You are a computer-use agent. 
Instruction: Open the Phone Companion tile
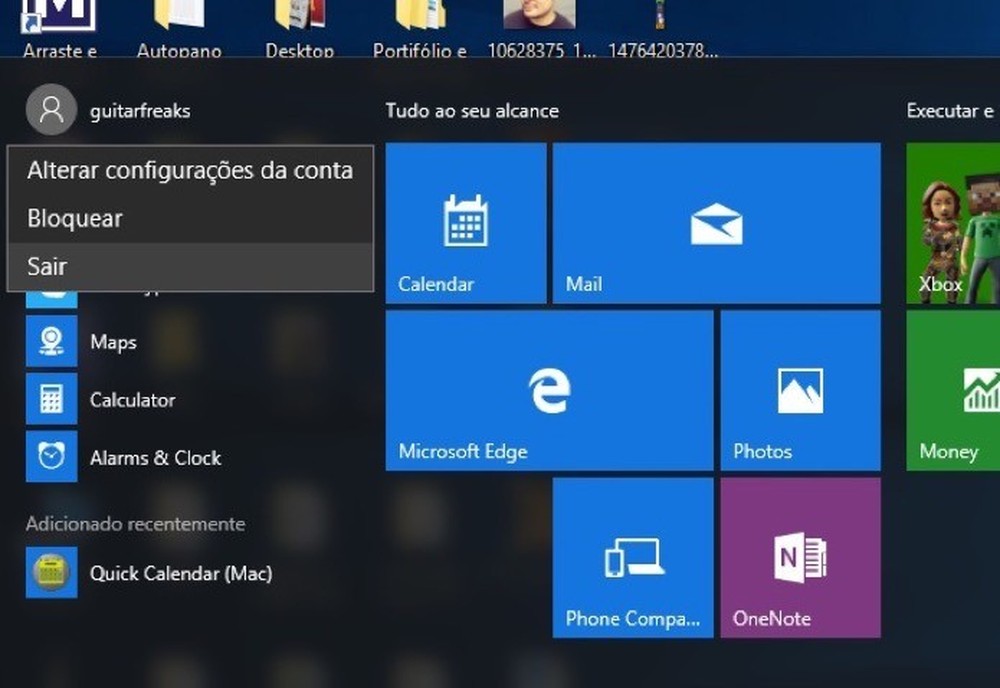tap(630, 557)
